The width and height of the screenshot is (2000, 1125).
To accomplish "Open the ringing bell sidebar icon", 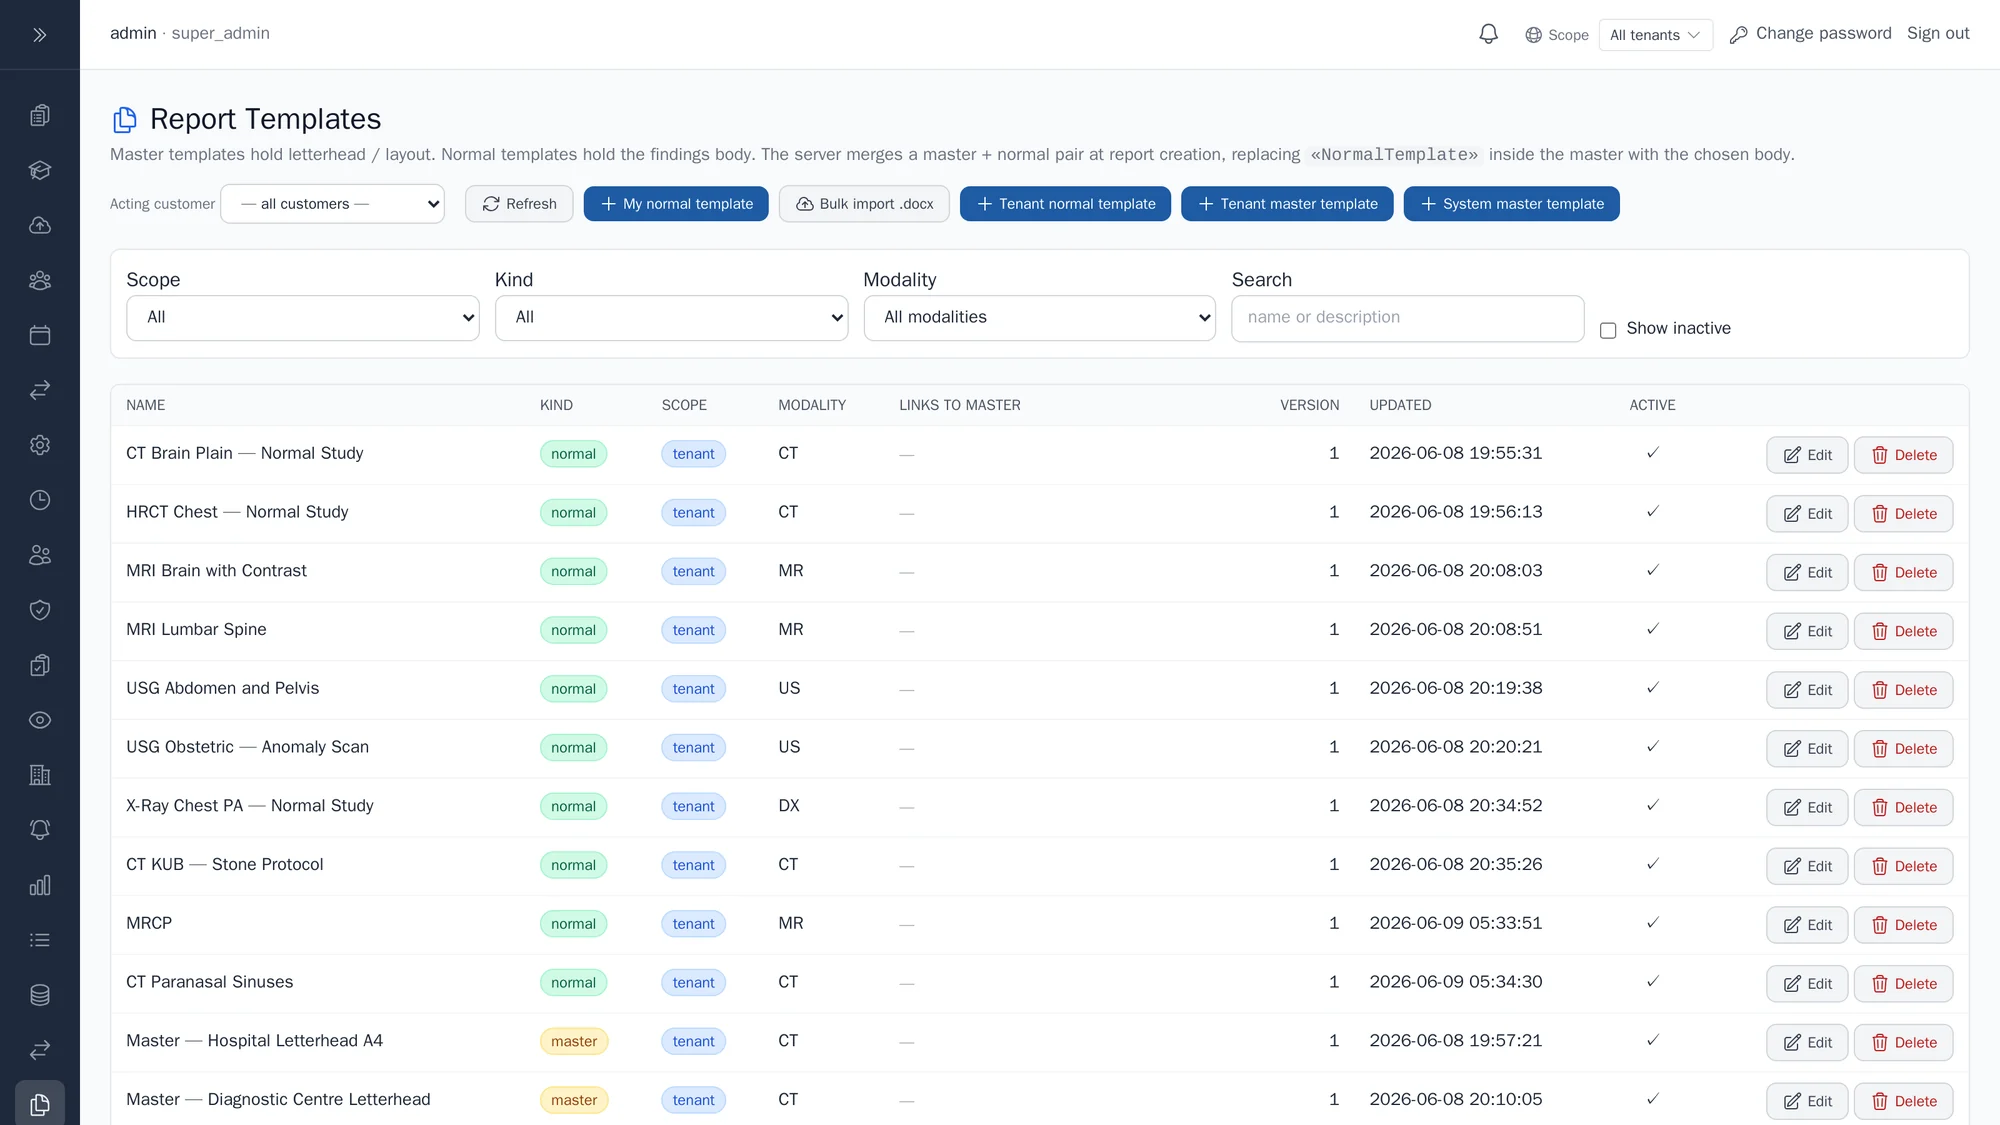I will tap(39, 830).
